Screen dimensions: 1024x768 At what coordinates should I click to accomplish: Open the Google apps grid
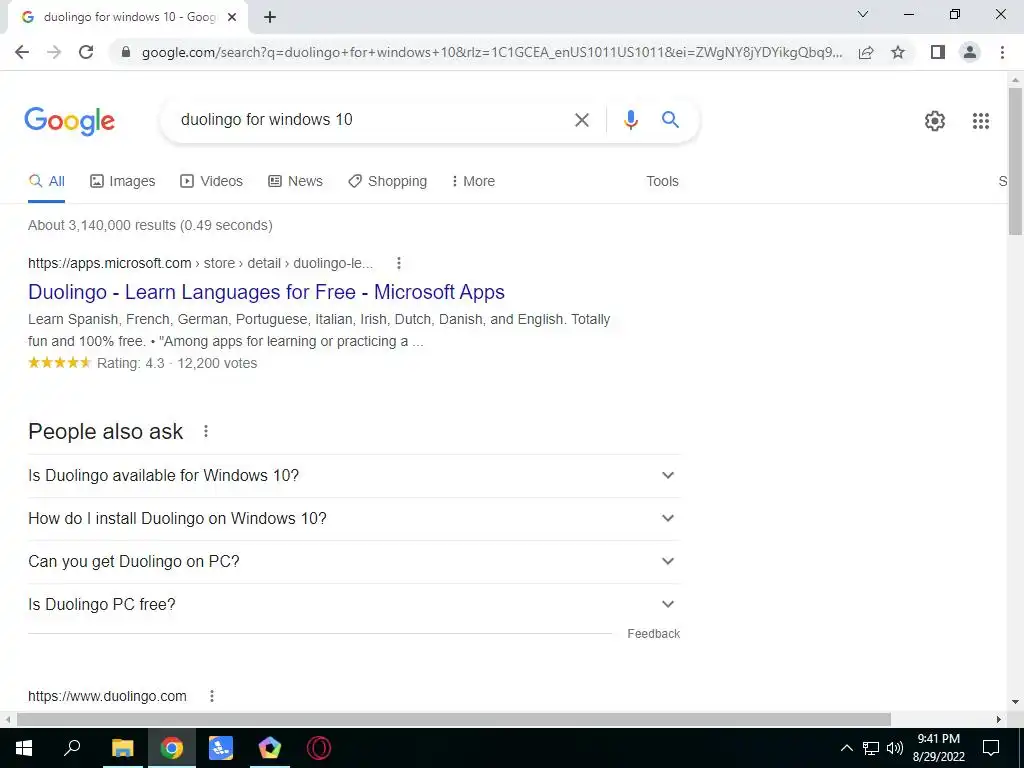point(981,121)
